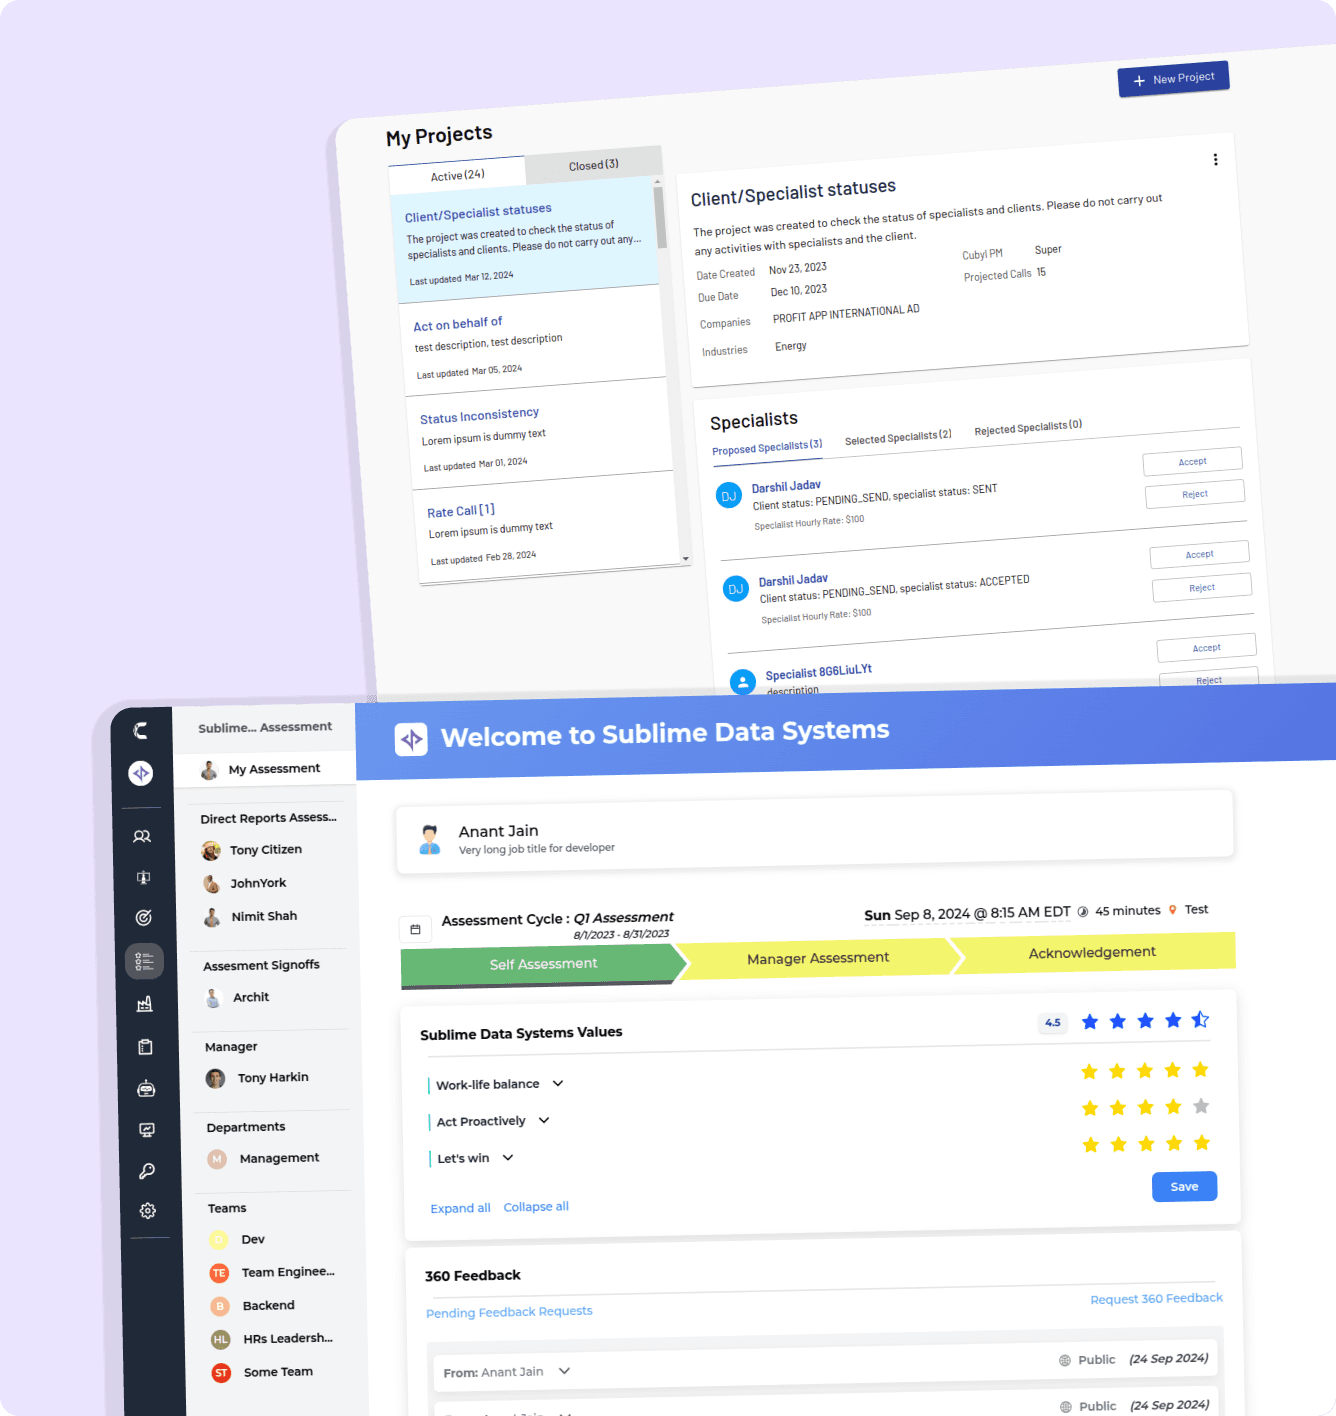Click the New Project button
Image resolution: width=1336 pixels, height=1416 pixels.
1173,79
